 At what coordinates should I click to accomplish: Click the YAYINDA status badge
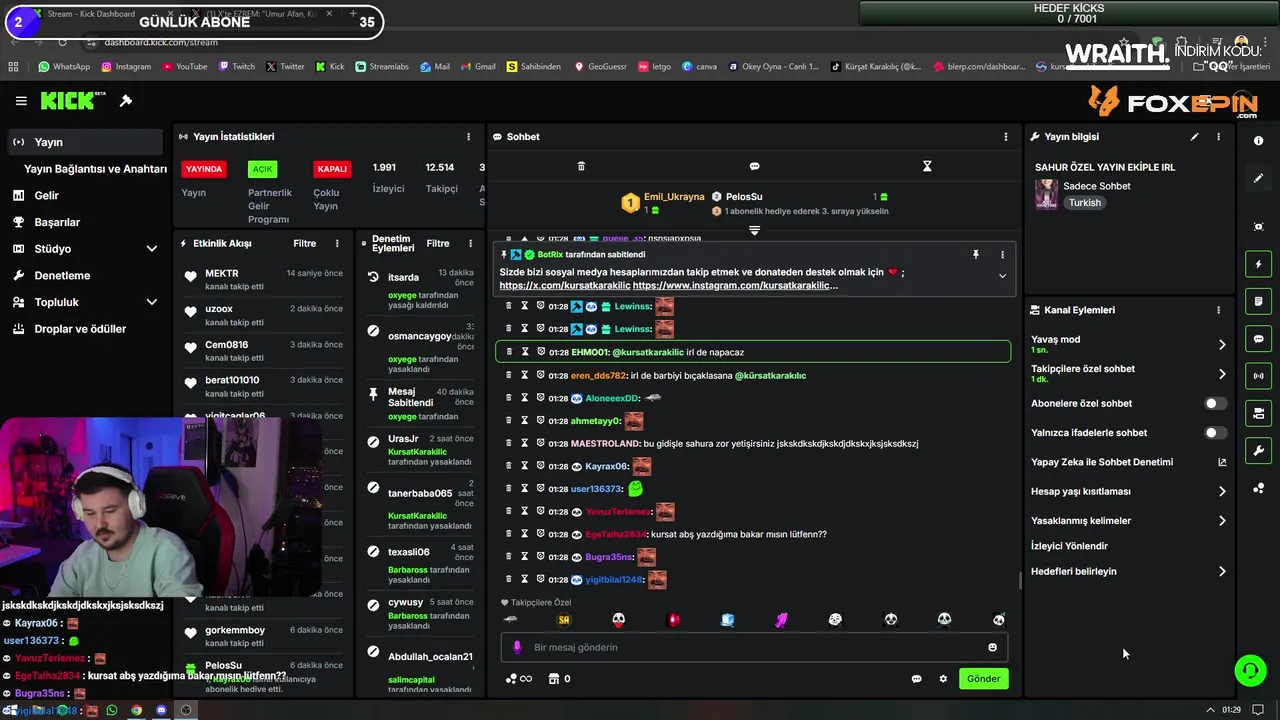(204, 169)
